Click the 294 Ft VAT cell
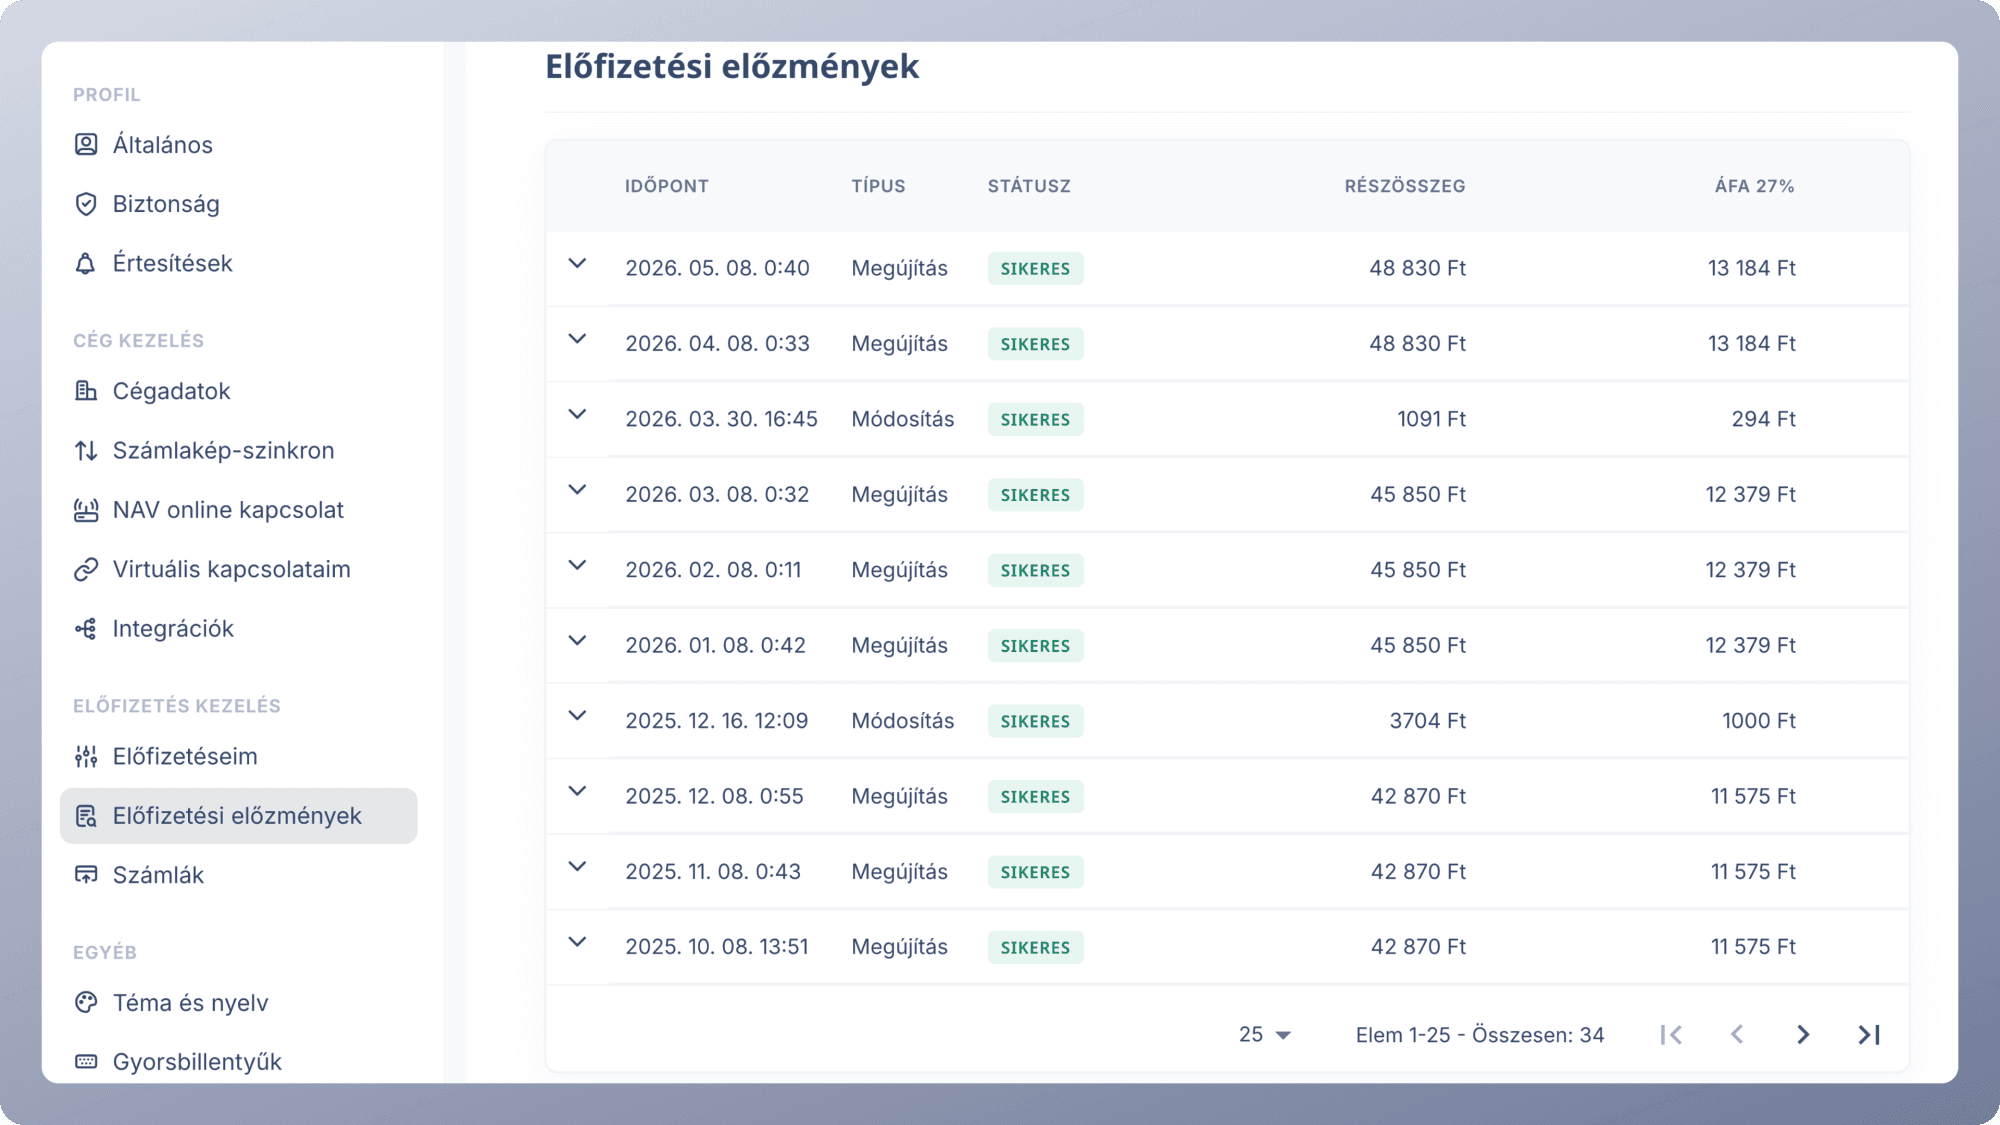Viewport: 2000px width, 1125px height. click(1763, 419)
